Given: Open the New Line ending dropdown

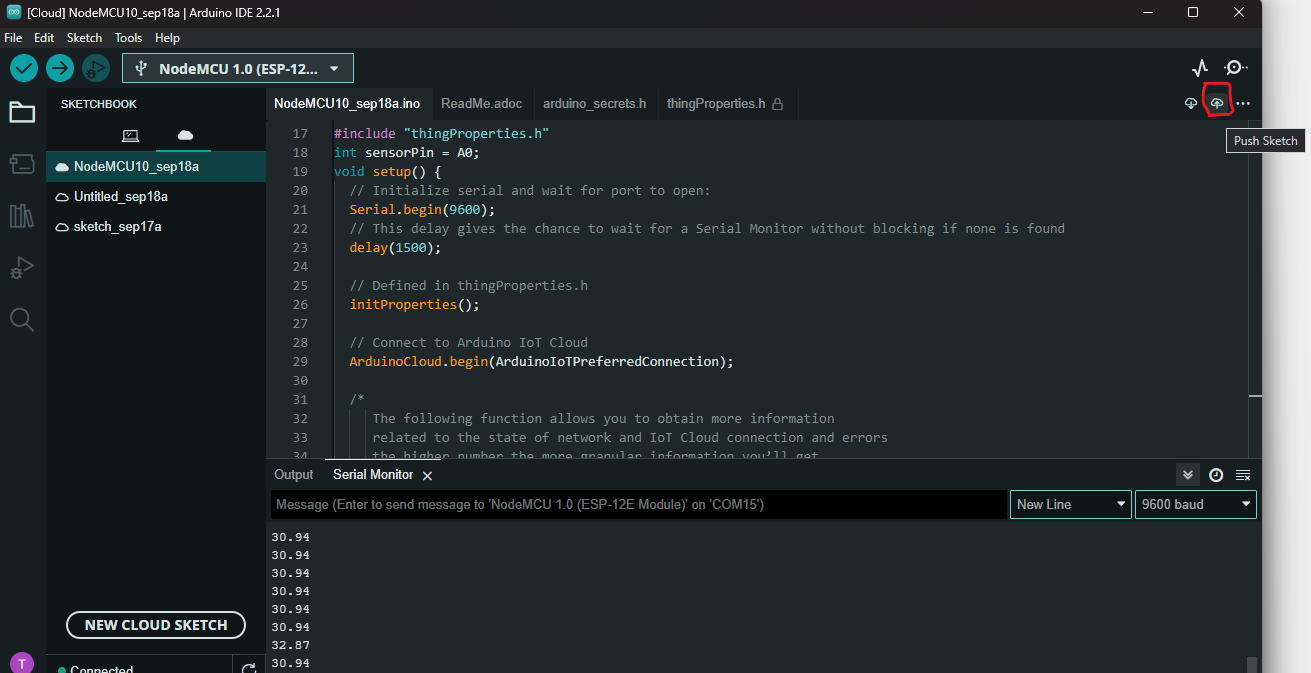Looking at the screenshot, I should [x=1071, y=504].
